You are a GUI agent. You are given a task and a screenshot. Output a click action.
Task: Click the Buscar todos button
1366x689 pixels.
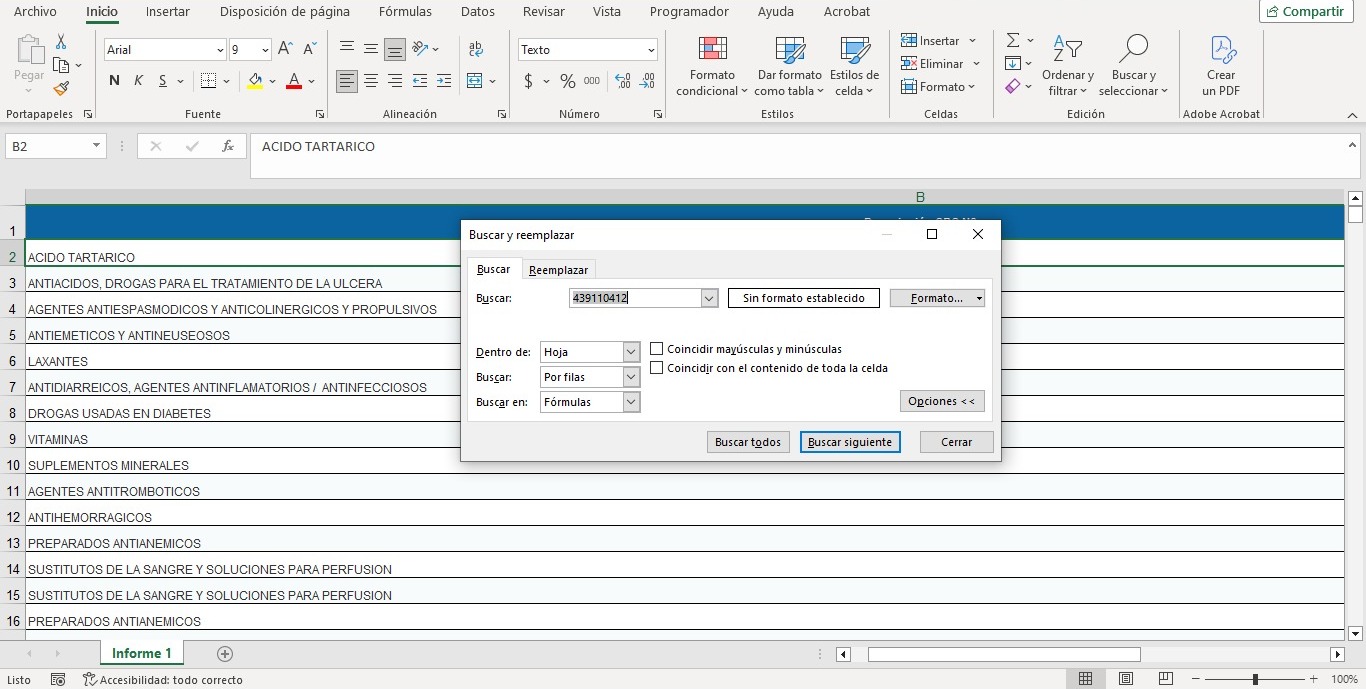(748, 442)
